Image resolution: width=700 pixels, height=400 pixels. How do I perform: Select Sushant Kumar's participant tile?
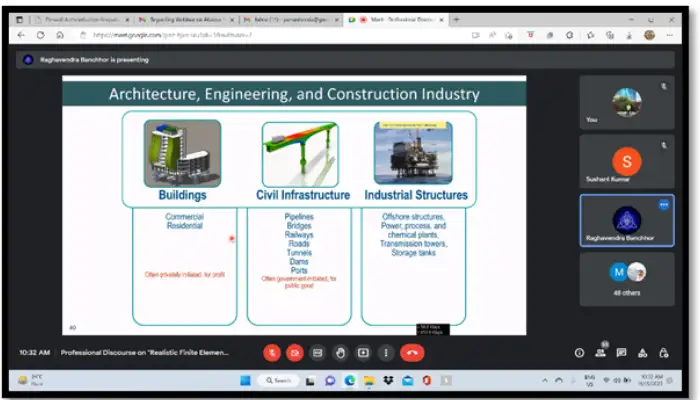pos(626,162)
